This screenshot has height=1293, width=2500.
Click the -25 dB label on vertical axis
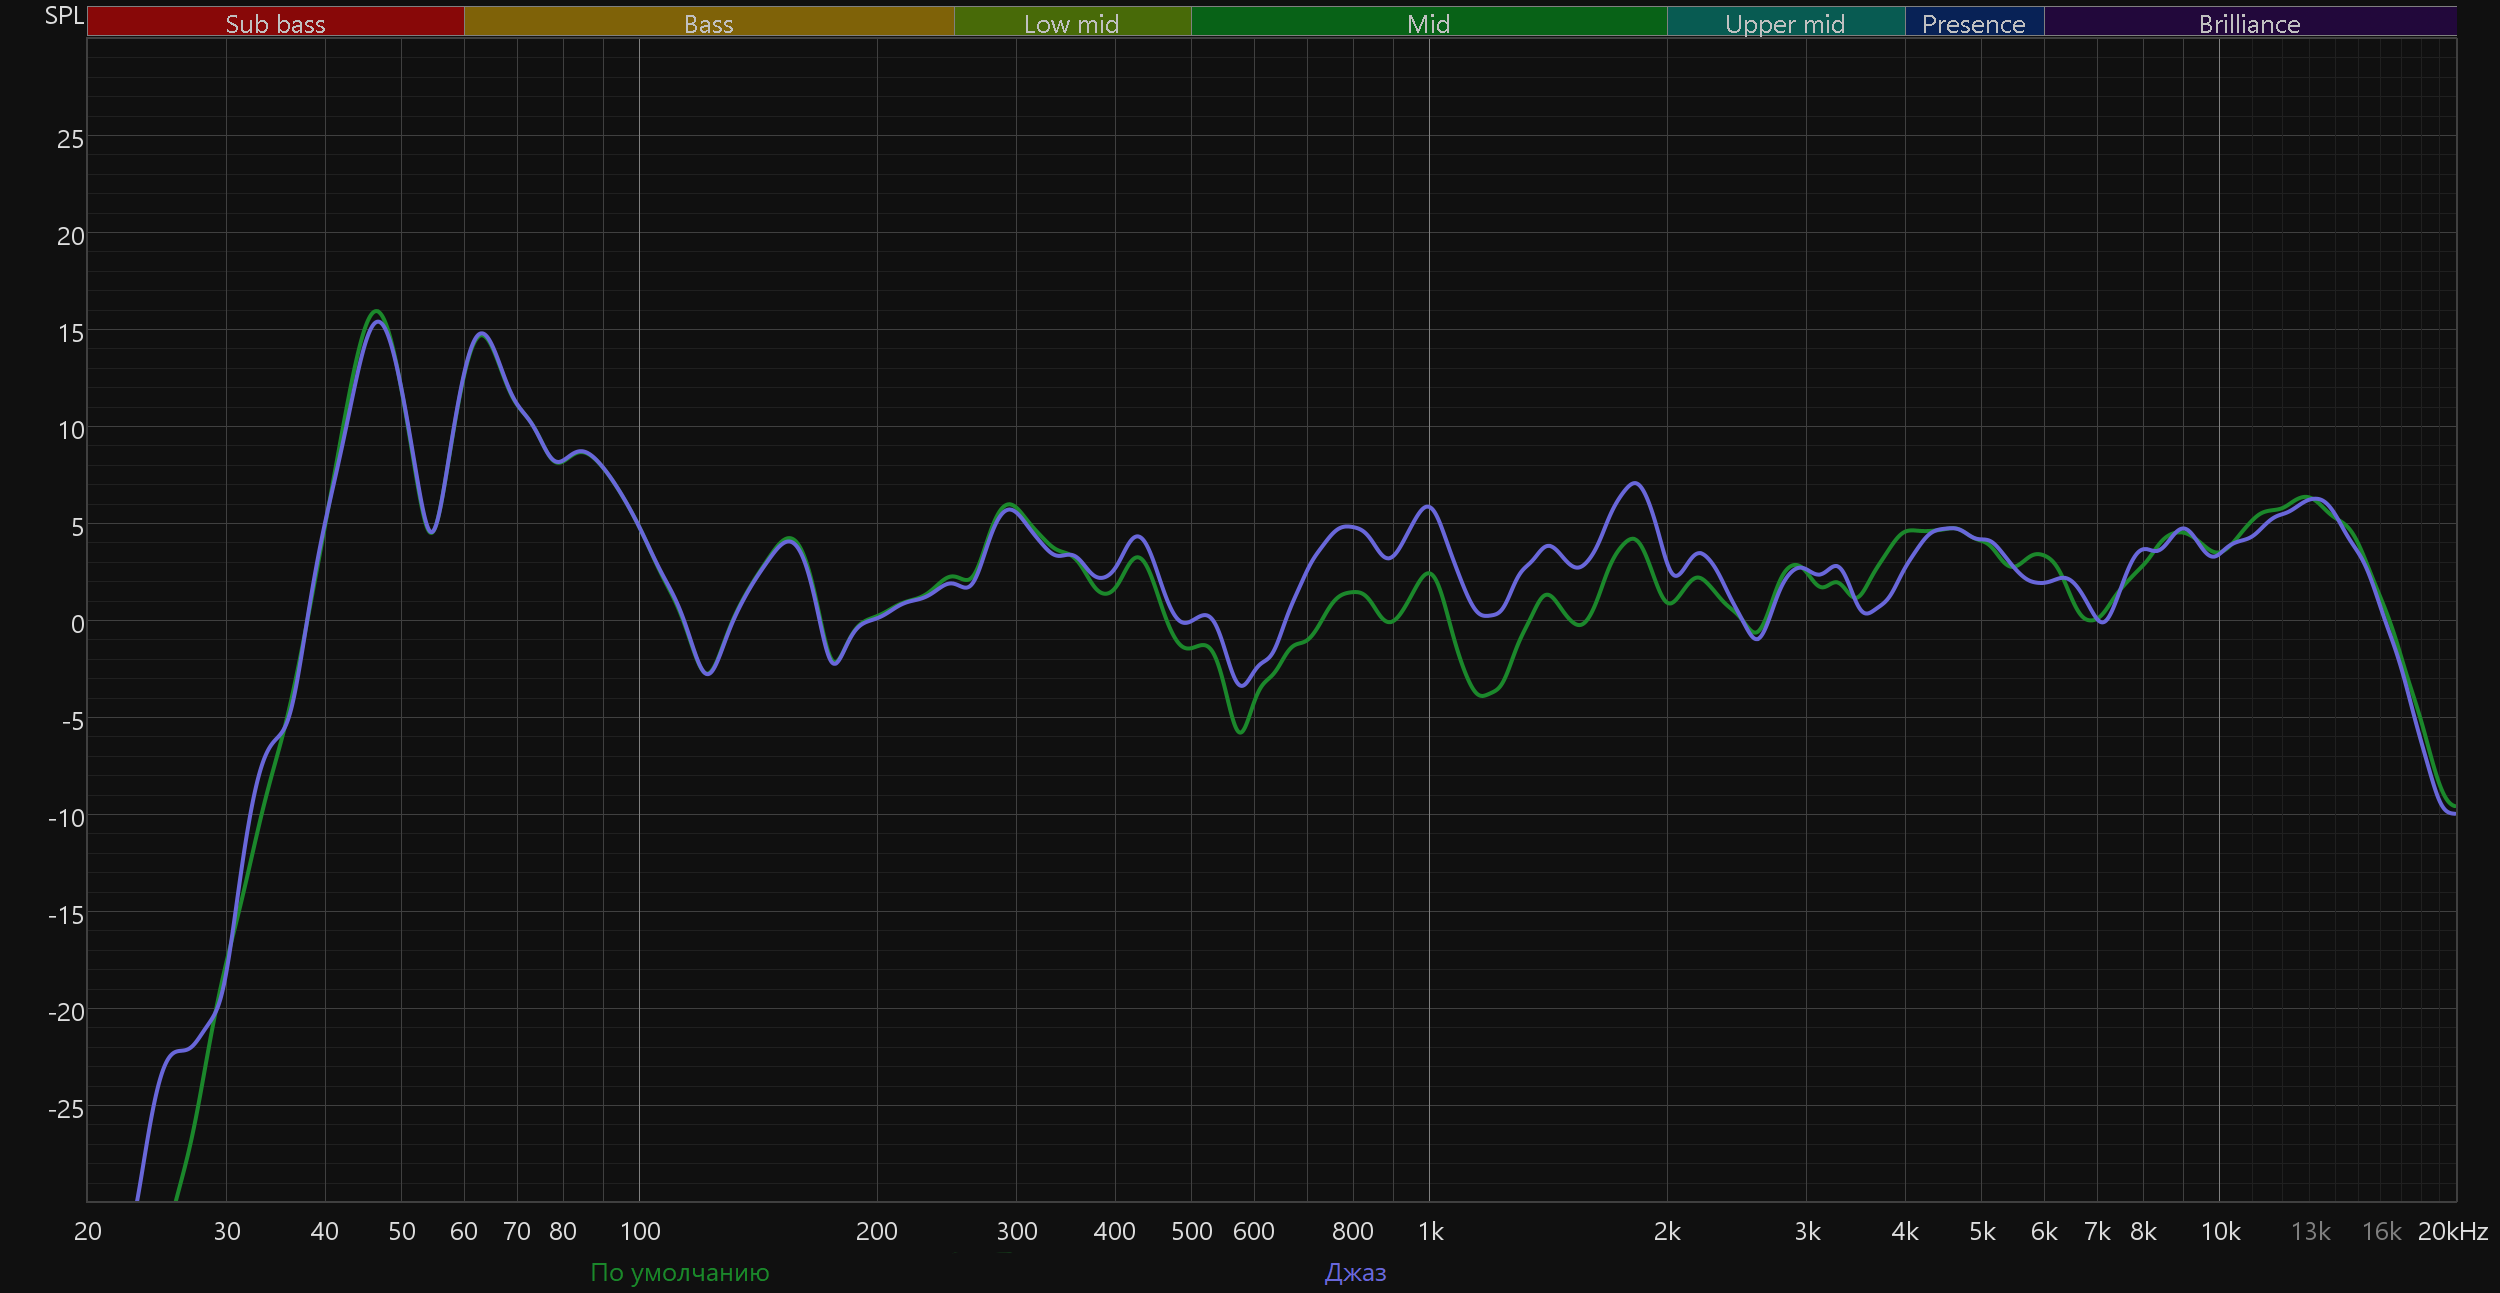pos(66,1109)
